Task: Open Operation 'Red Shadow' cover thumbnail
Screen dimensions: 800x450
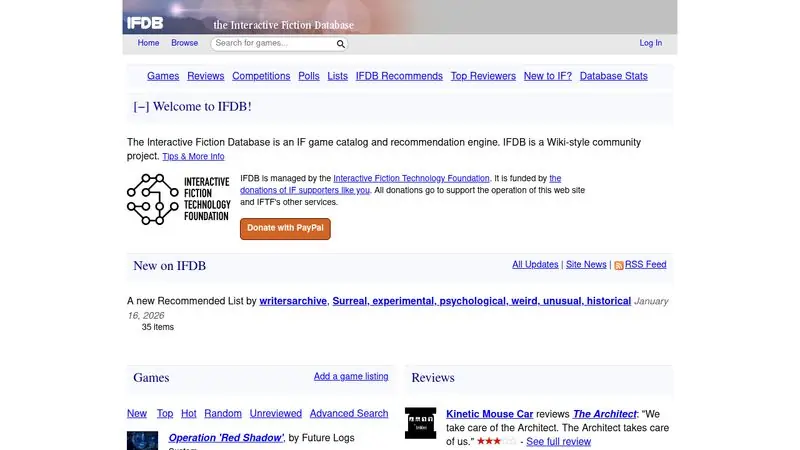Action: coord(142,441)
